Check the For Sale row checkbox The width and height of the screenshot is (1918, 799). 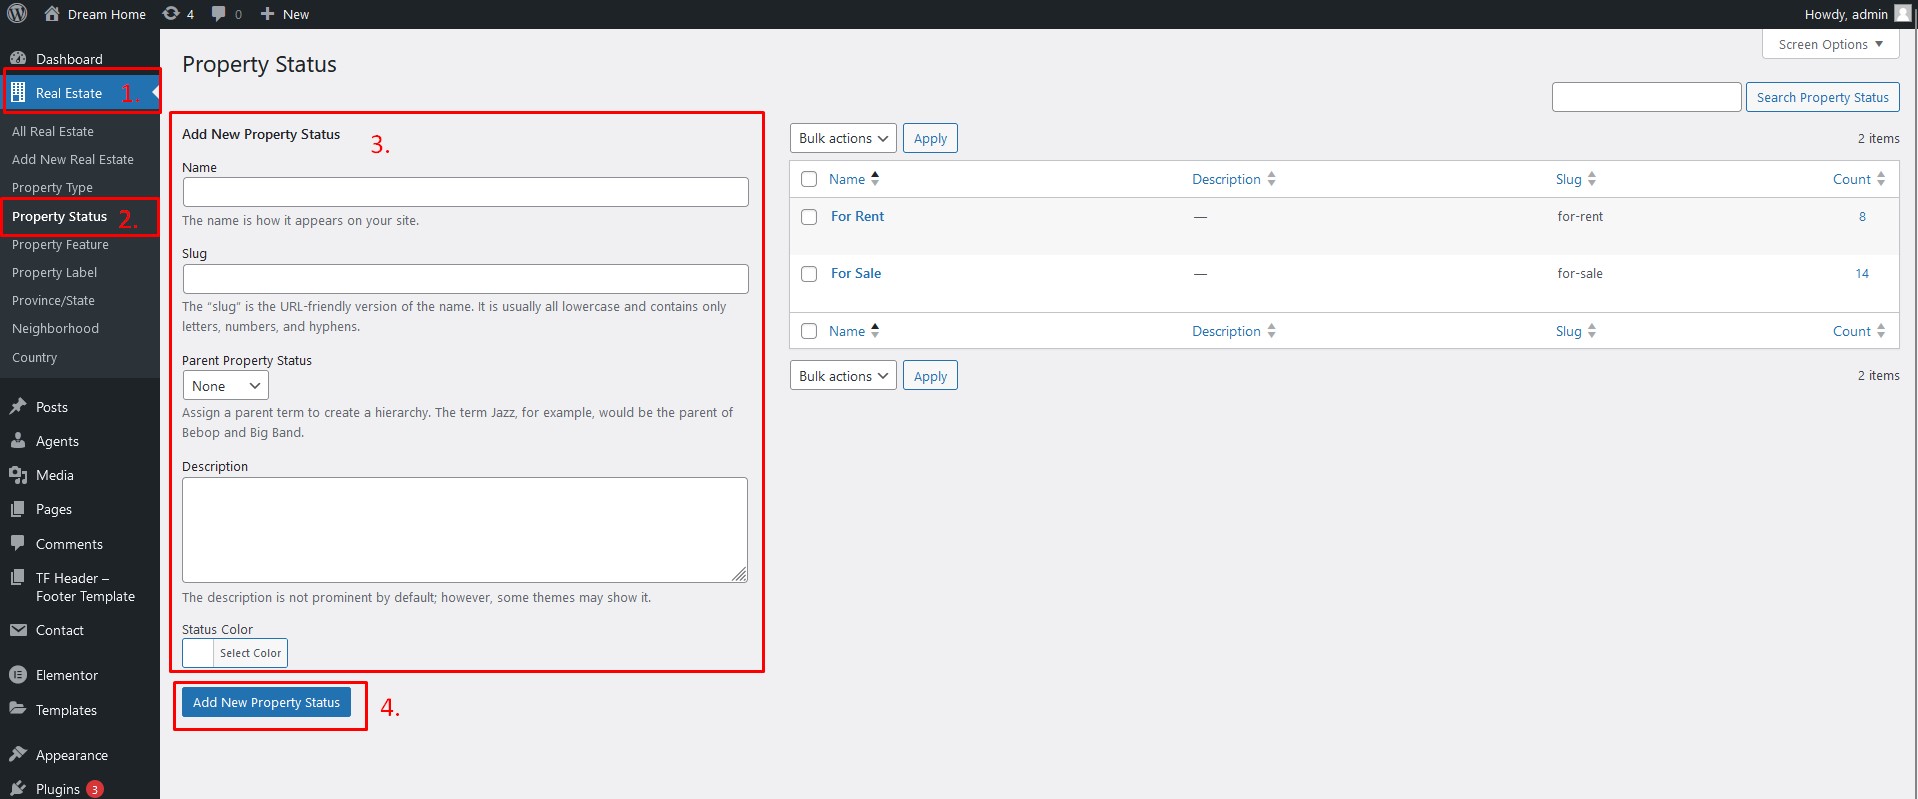coord(809,274)
